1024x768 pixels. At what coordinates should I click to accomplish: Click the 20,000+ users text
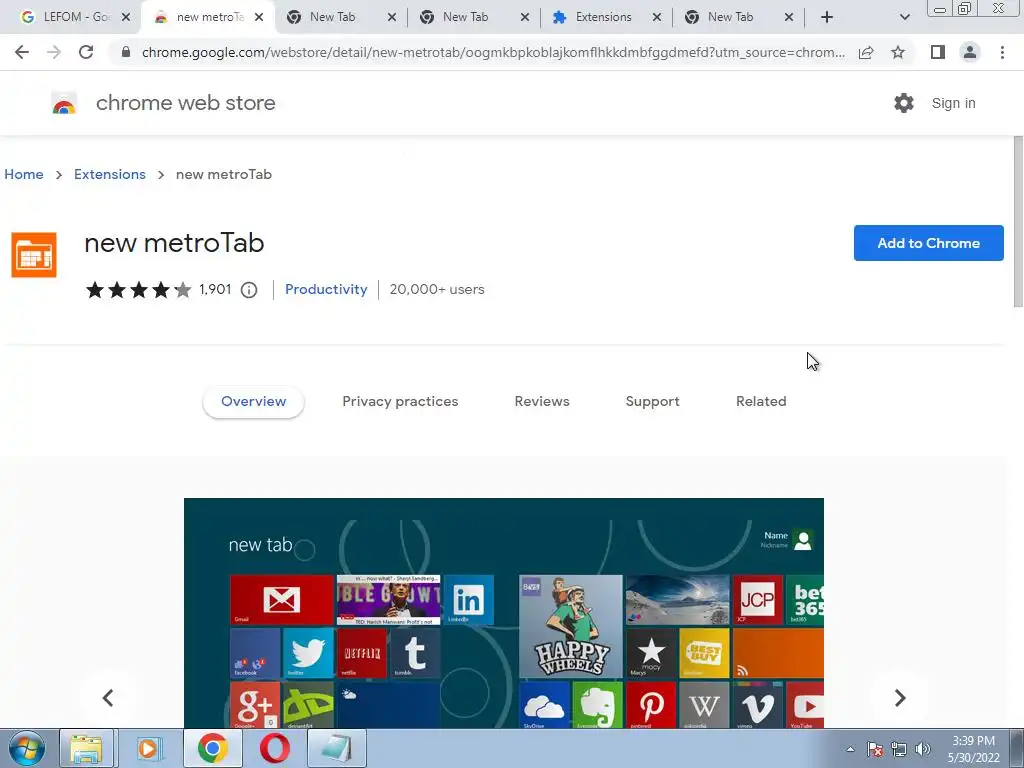437,289
